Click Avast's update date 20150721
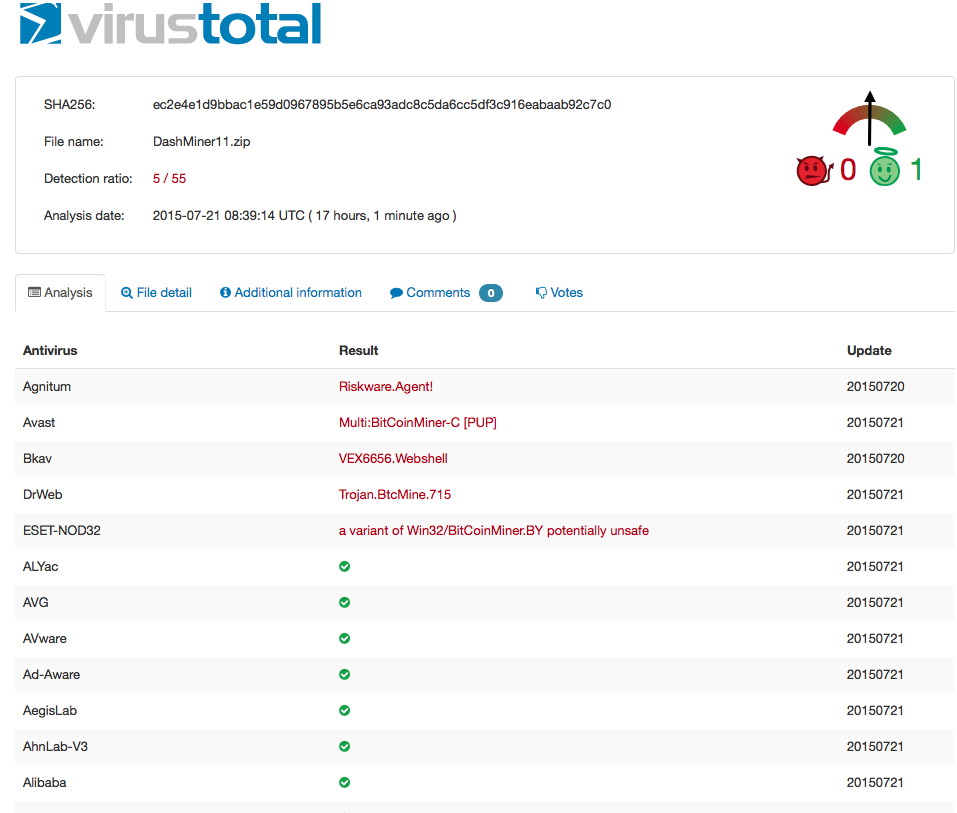The height and width of the screenshot is (813, 957). tap(875, 423)
